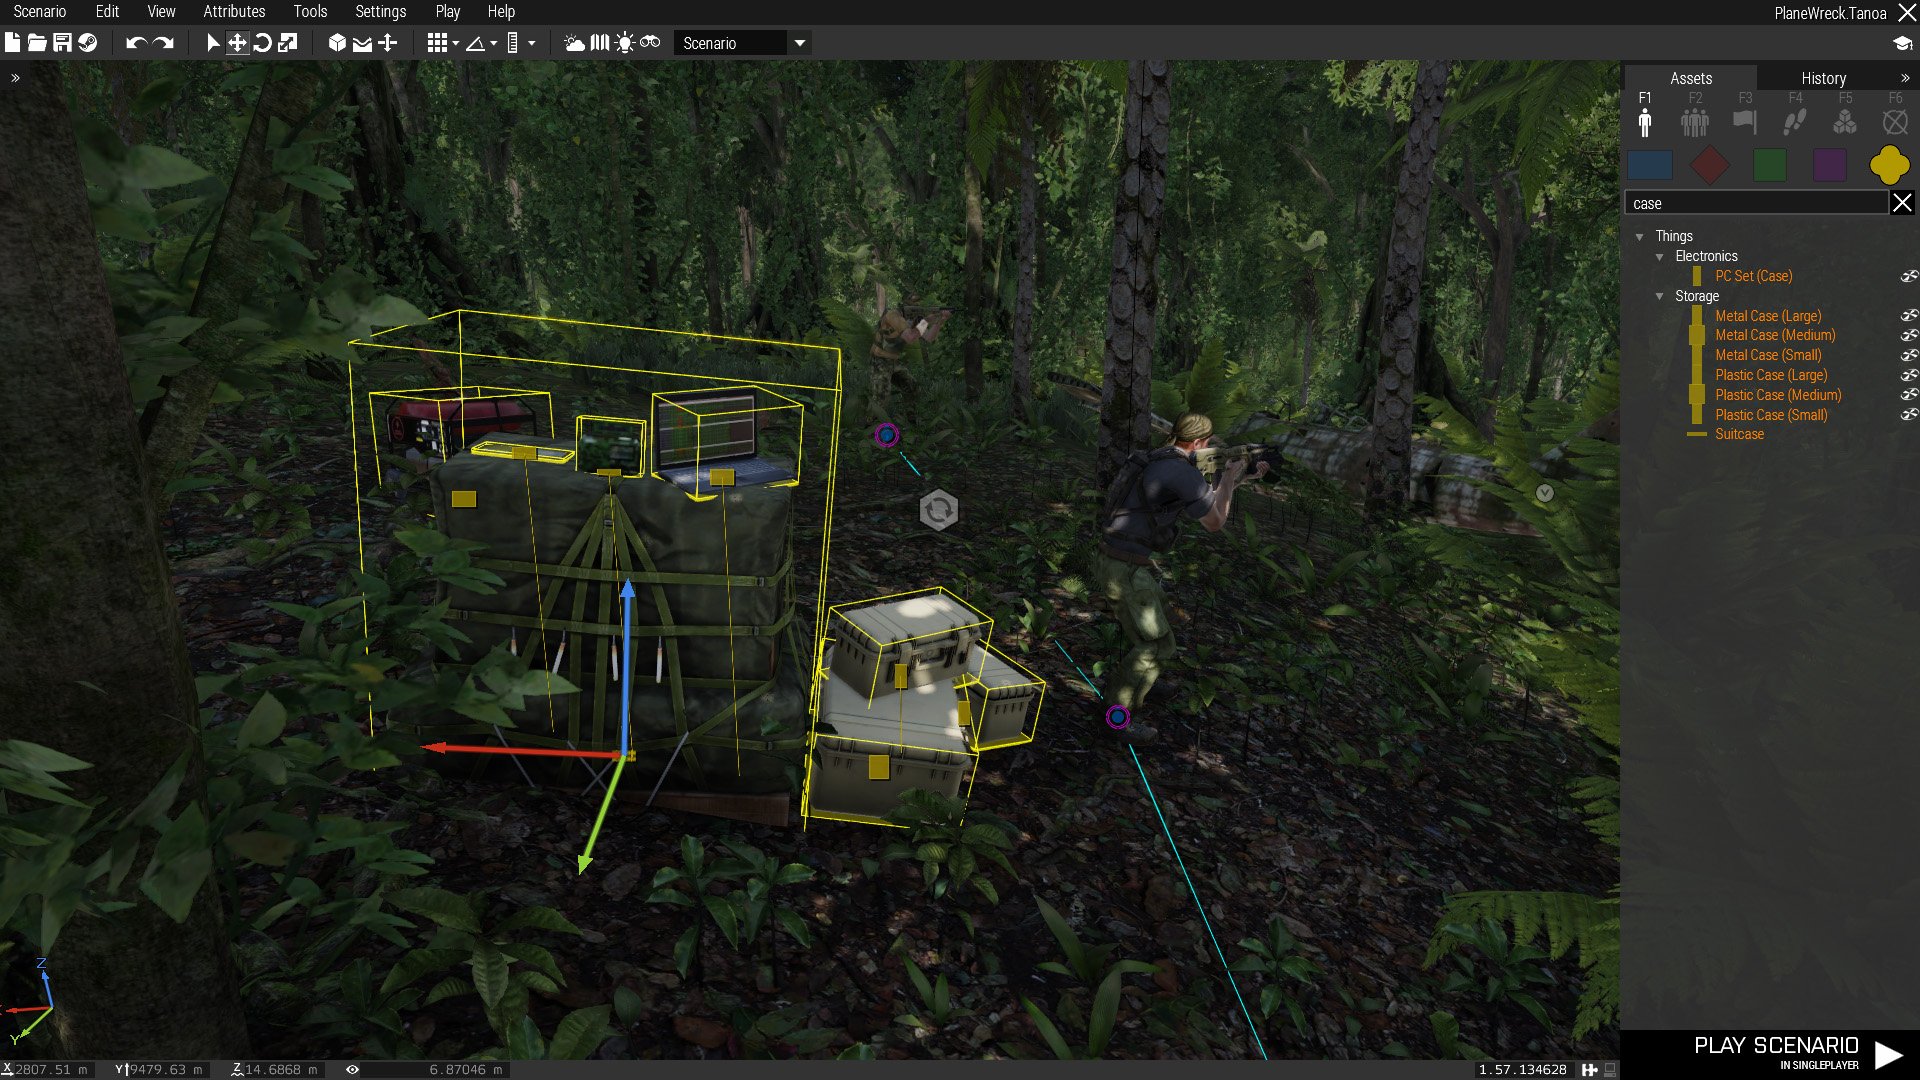This screenshot has width=1920, height=1080.
Task: Undo the last action with the undo arrow
Action: (x=136, y=43)
